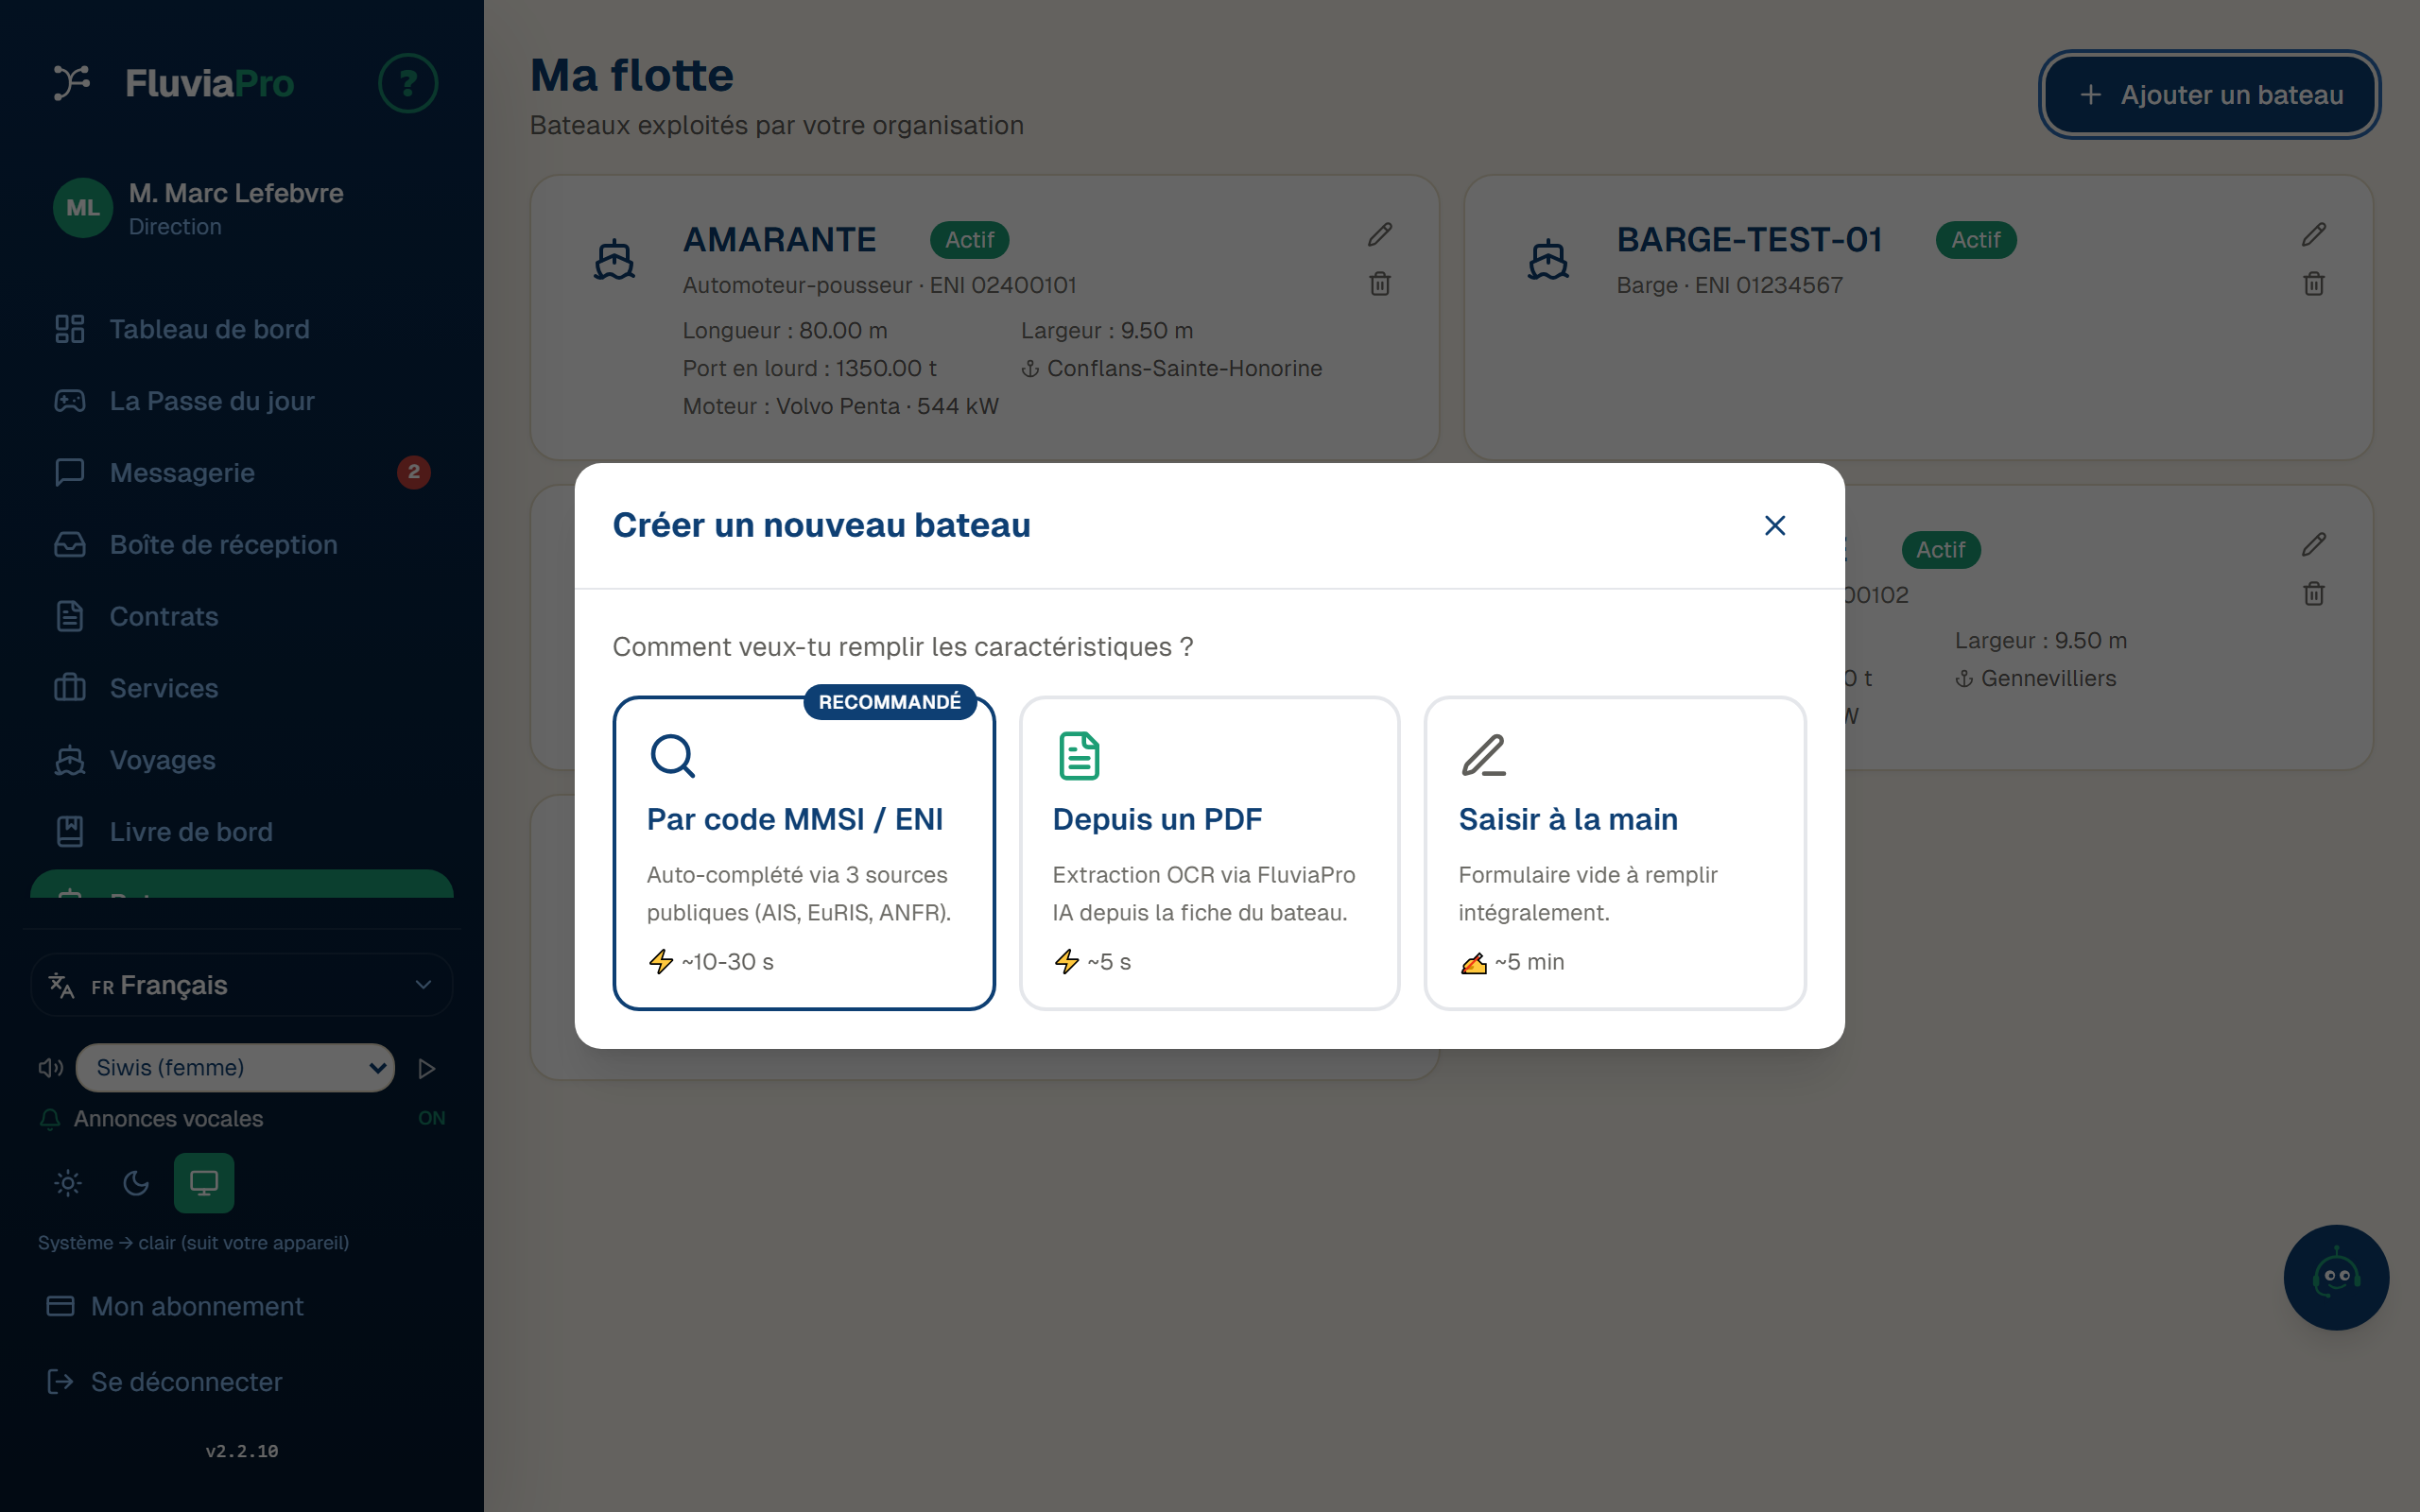Click the language translate icon
Screen dimensions: 2420x1512
click(61, 985)
